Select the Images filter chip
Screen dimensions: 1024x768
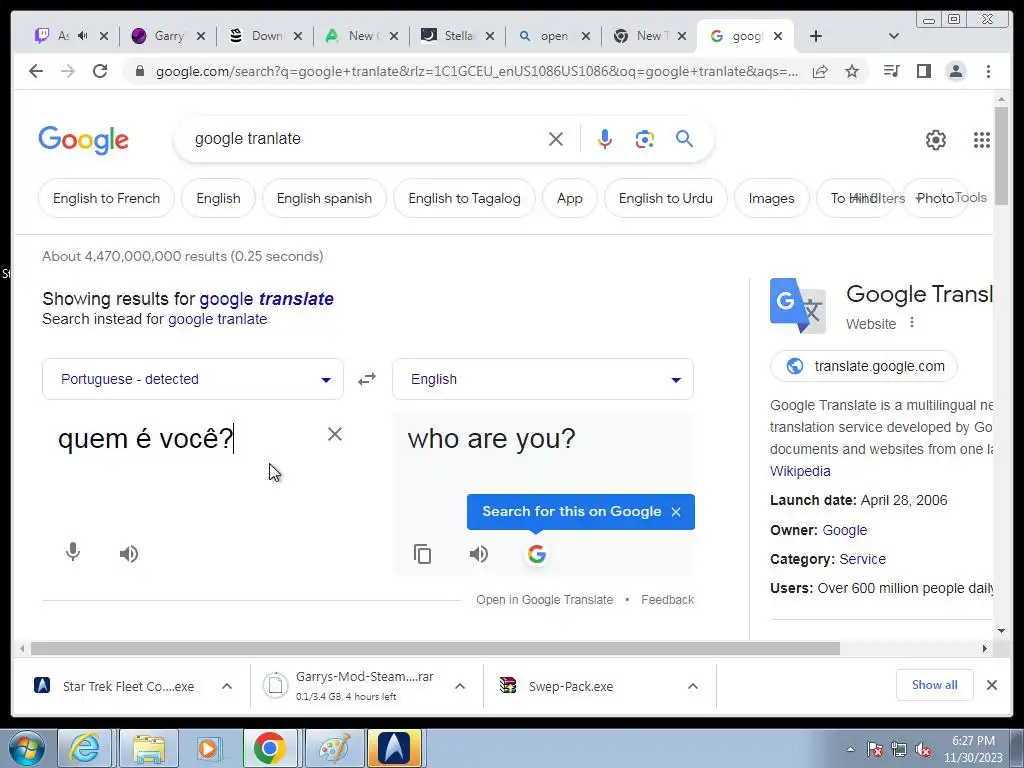pyautogui.click(x=771, y=198)
